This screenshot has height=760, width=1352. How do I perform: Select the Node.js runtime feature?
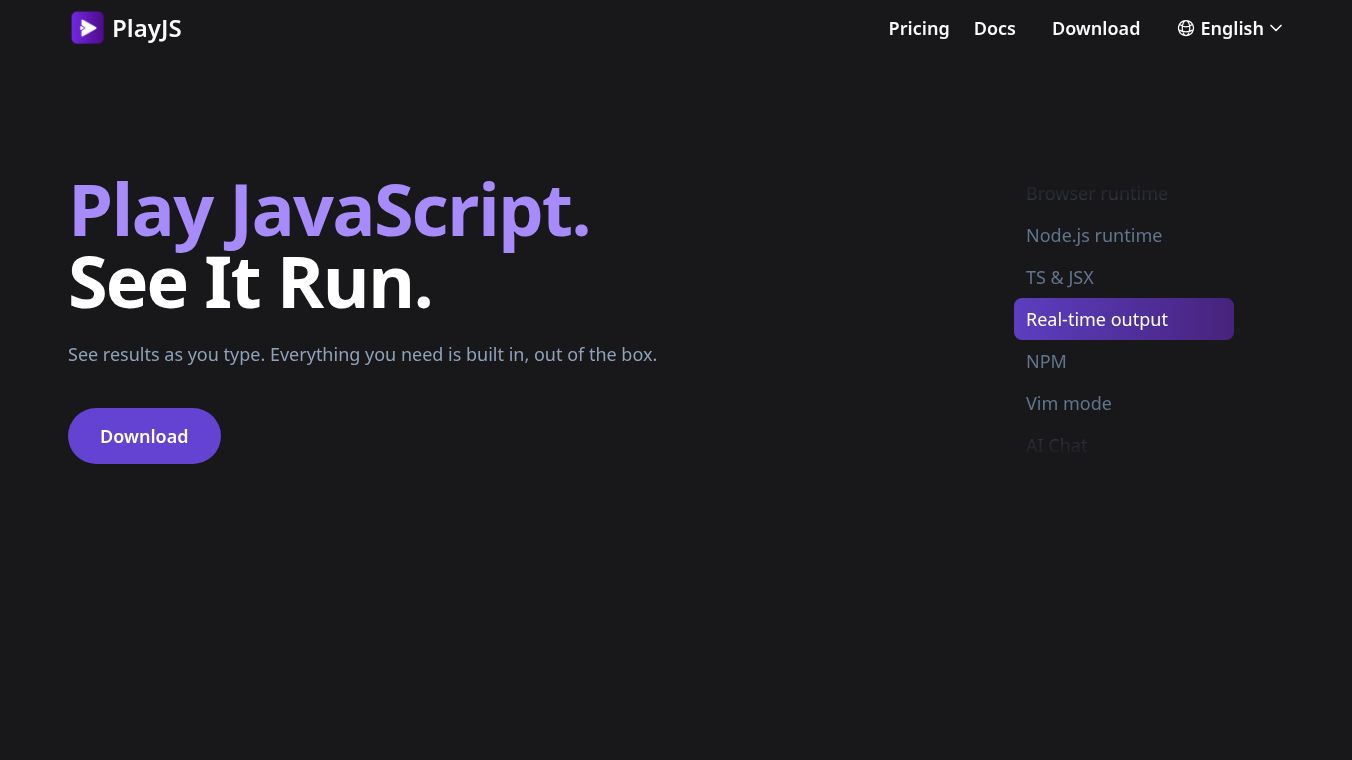[1124, 235]
